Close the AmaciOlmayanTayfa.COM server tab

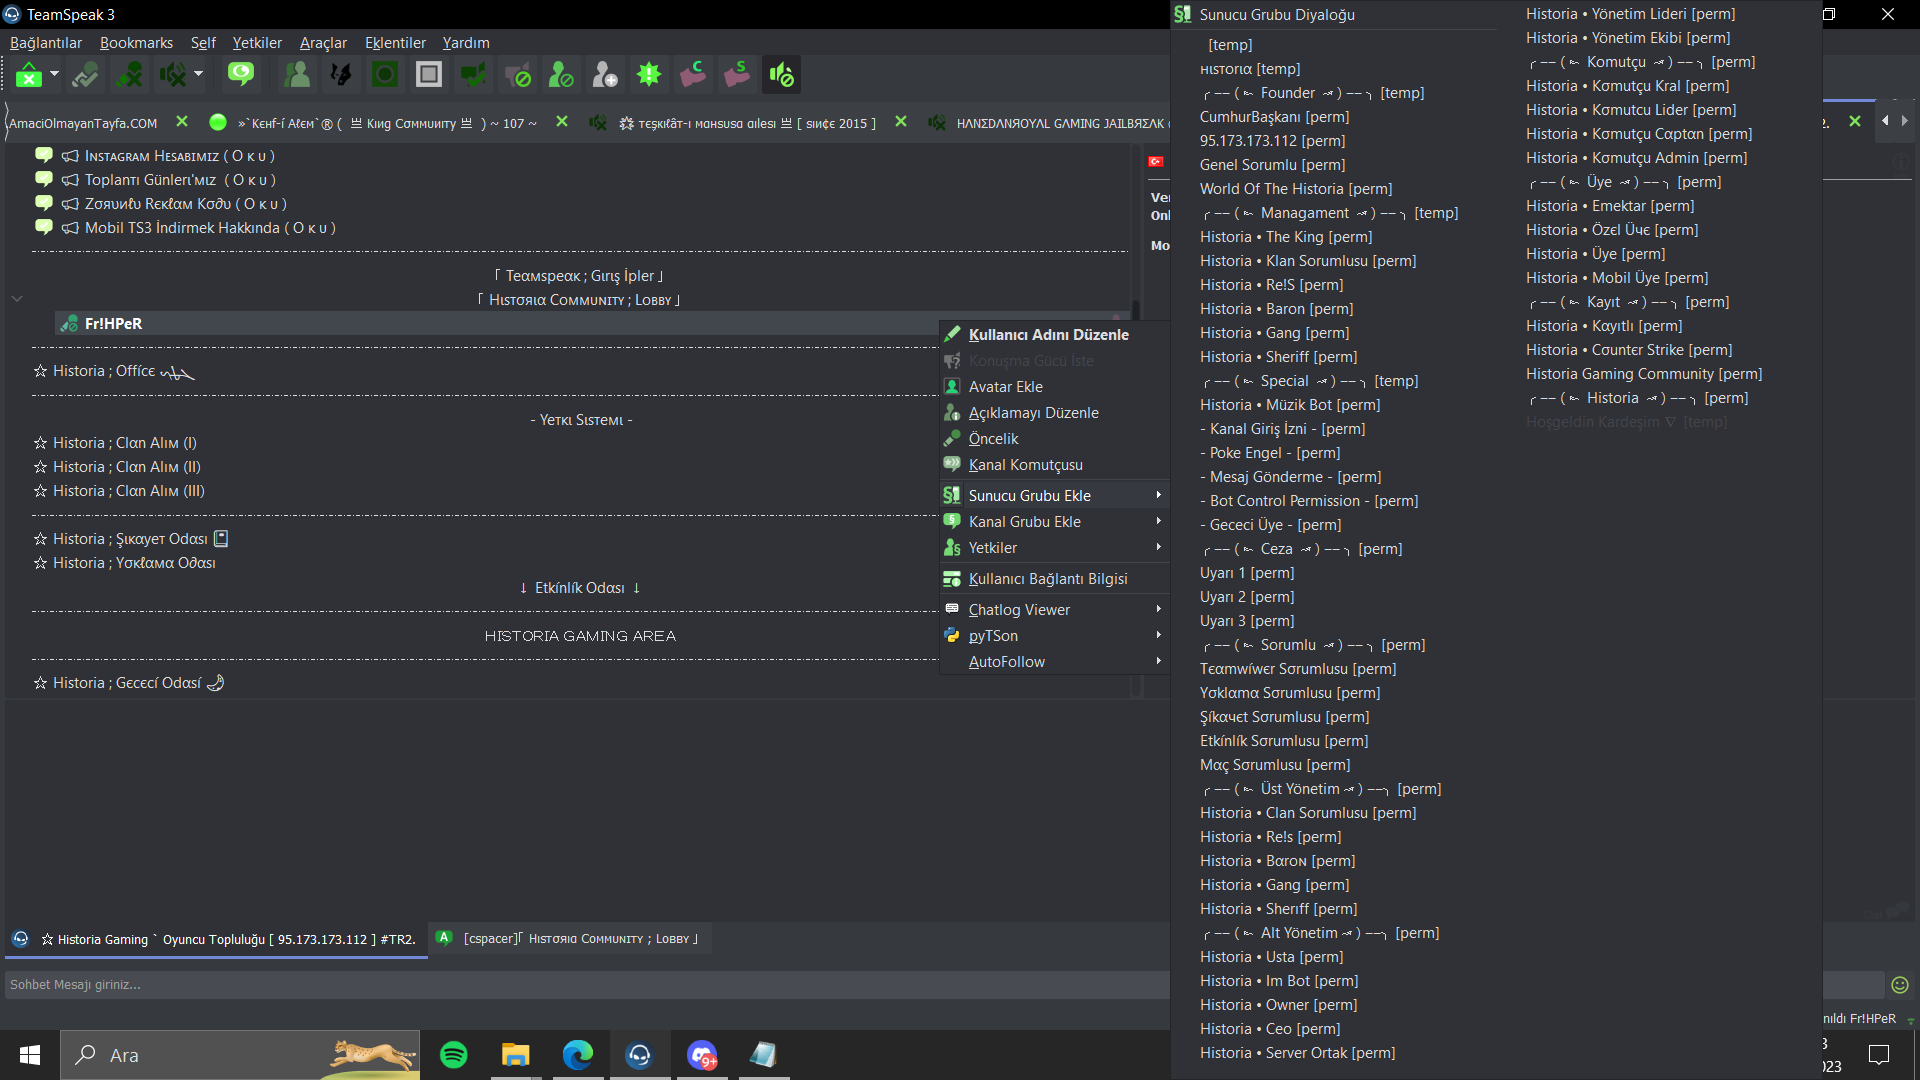point(181,122)
